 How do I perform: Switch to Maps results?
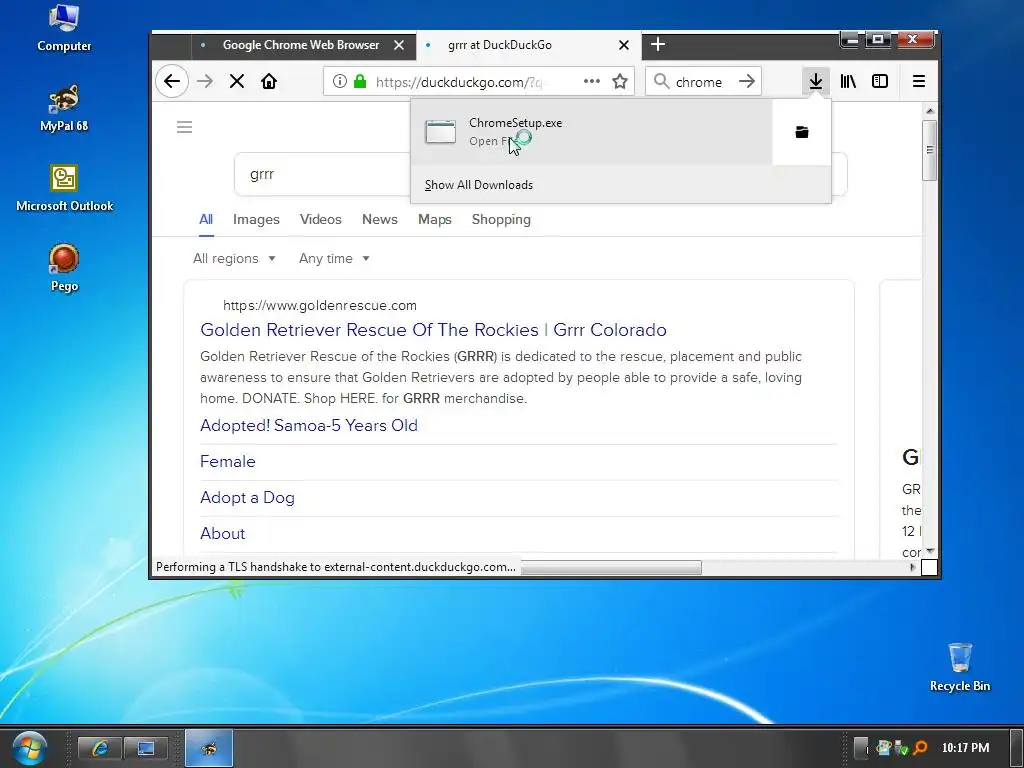click(435, 219)
